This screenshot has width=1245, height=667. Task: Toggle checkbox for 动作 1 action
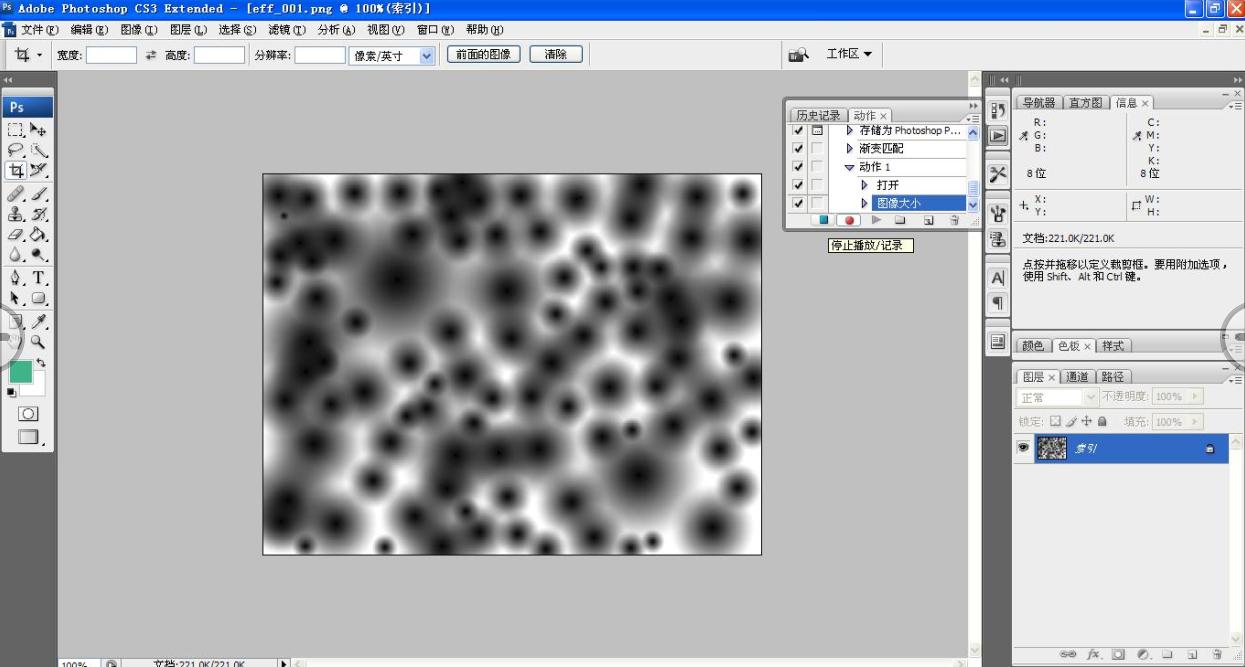click(x=798, y=167)
